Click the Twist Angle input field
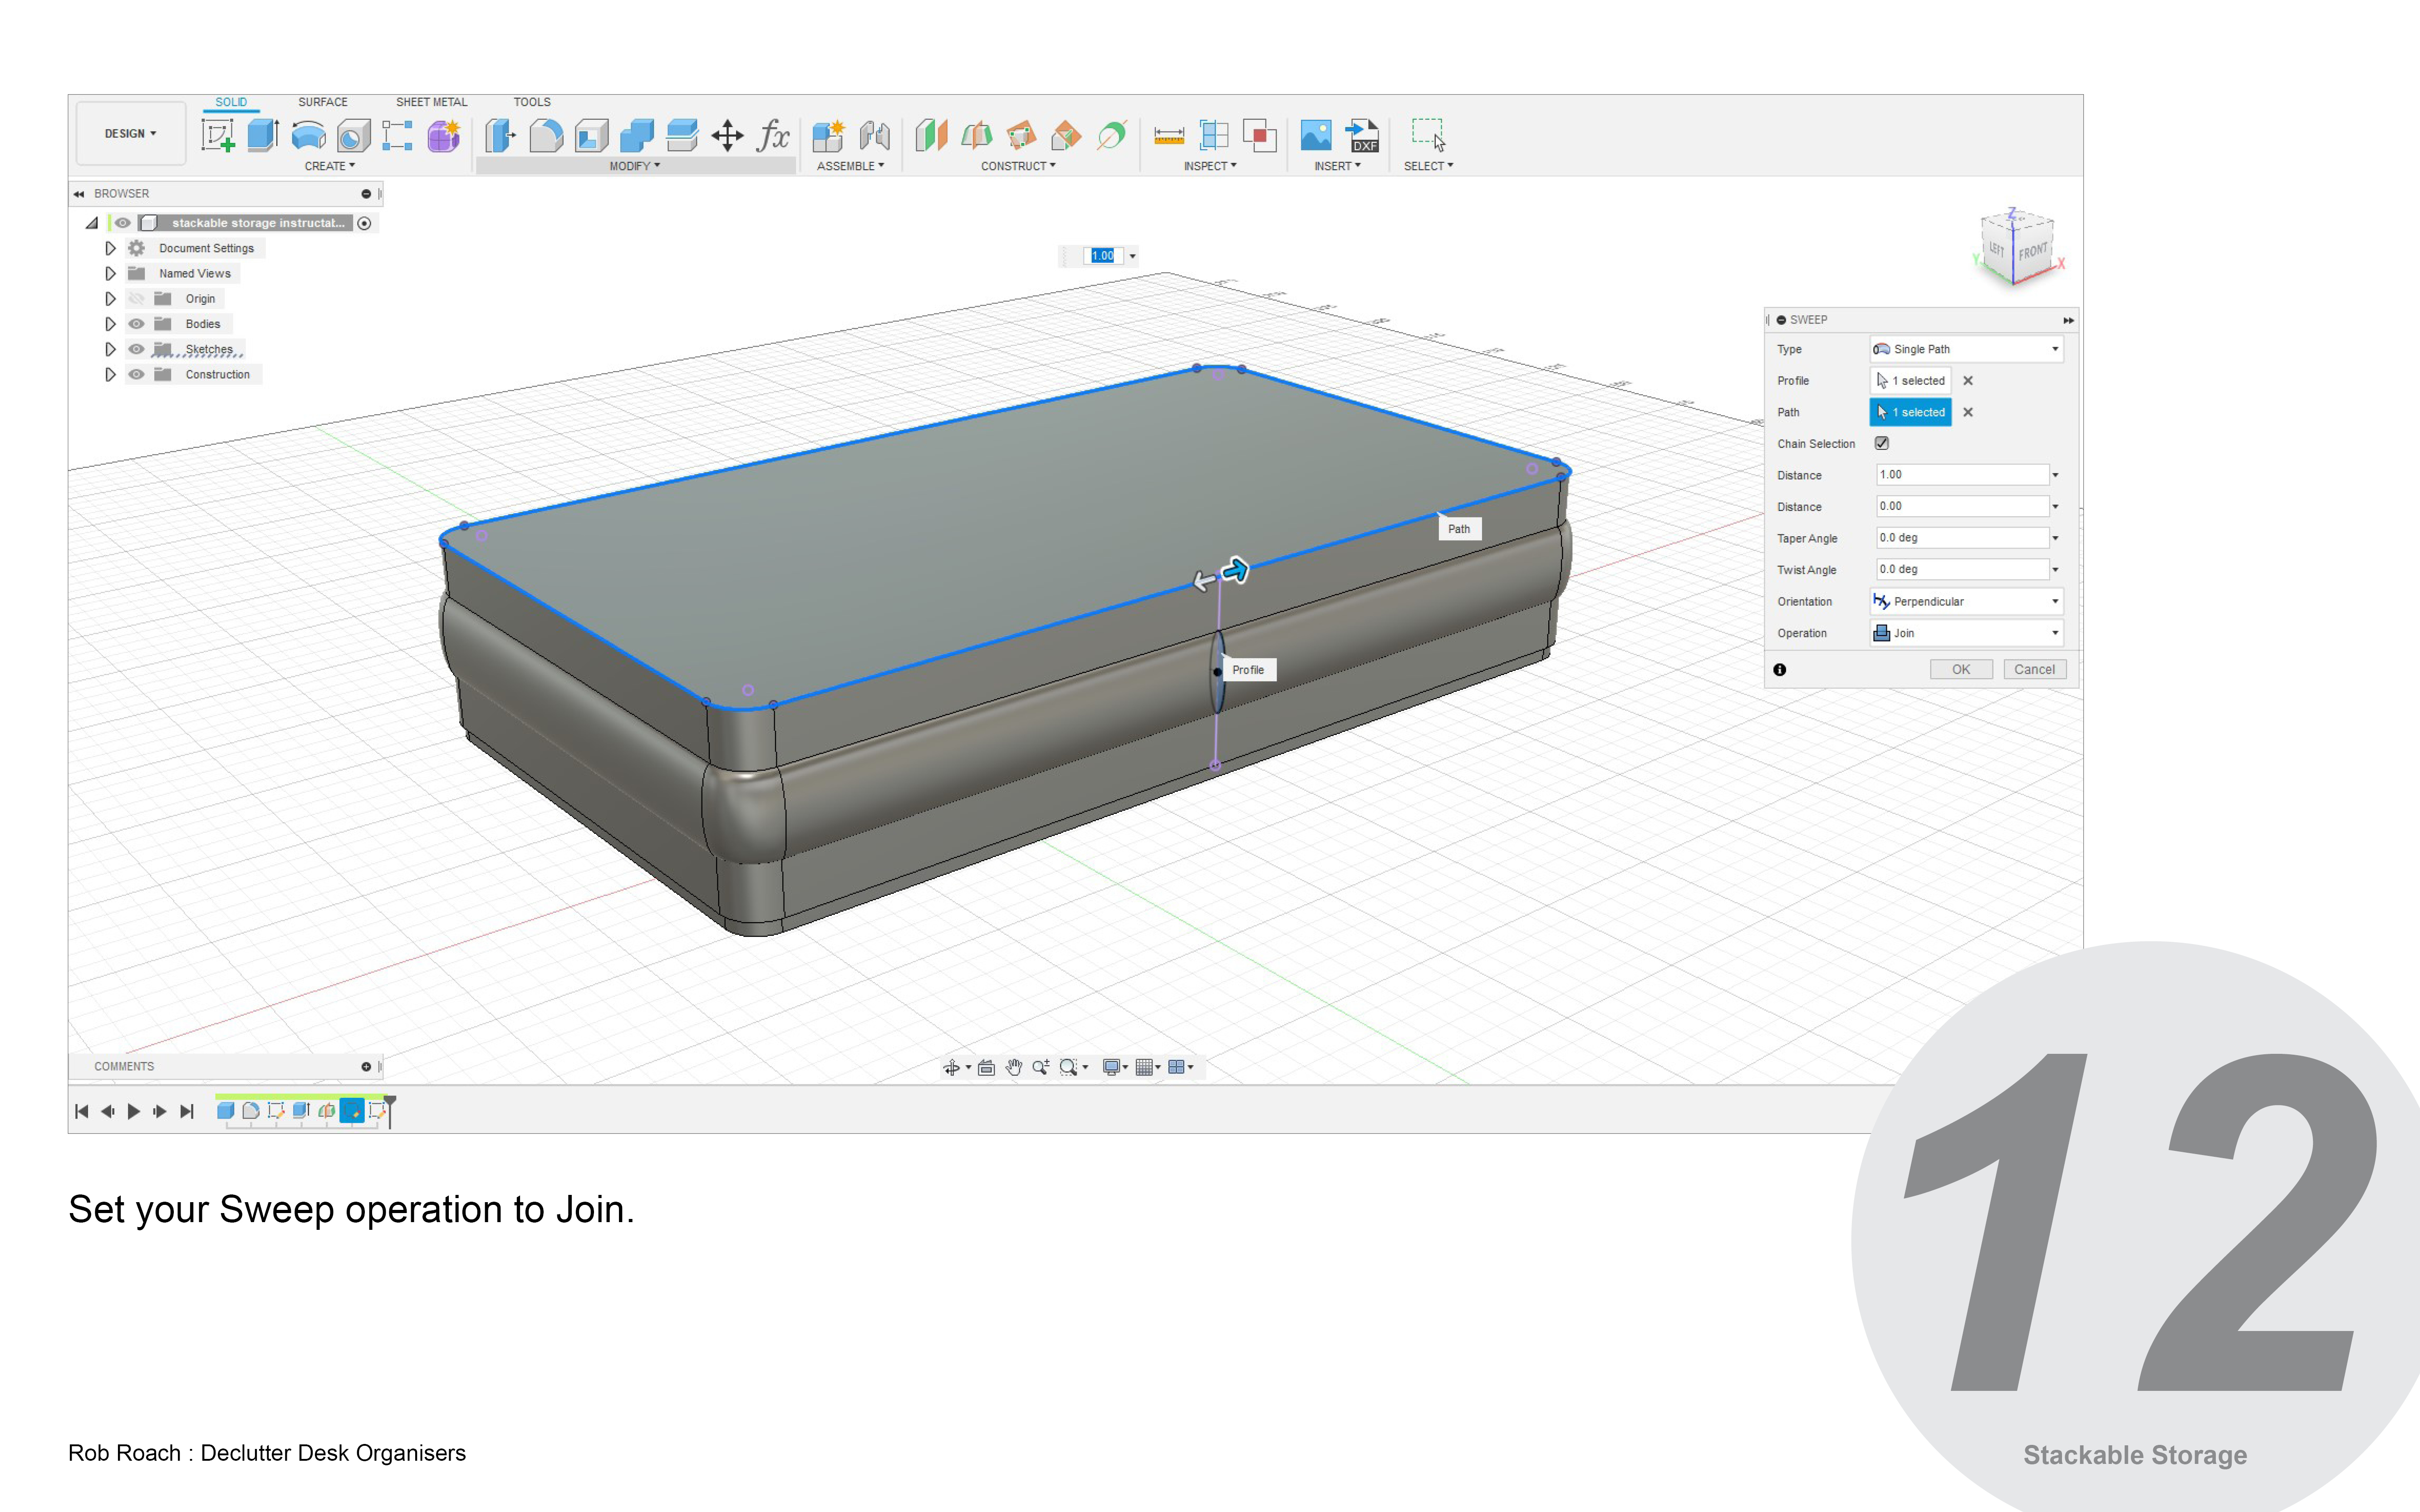 [x=1962, y=569]
